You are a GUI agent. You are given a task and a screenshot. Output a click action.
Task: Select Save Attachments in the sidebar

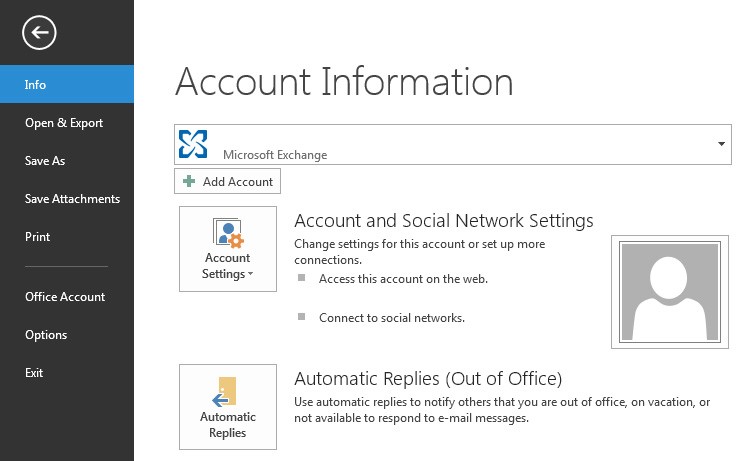click(72, 199)
